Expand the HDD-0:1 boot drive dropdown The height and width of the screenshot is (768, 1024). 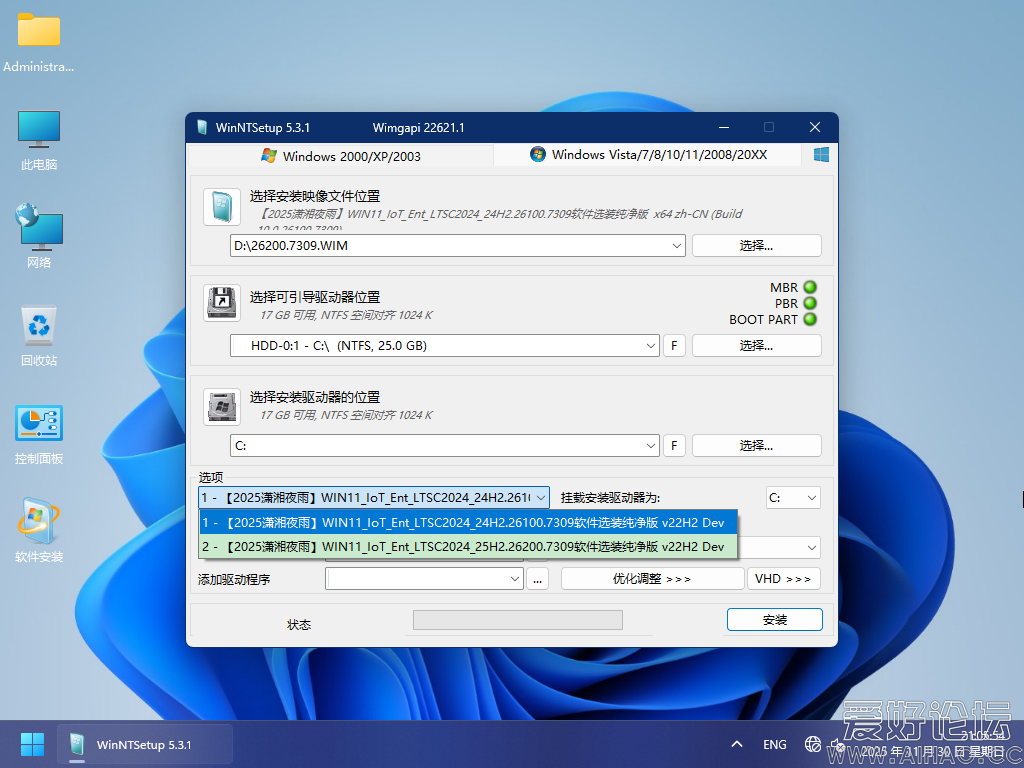pyautogui.click(x=650, y=345)
